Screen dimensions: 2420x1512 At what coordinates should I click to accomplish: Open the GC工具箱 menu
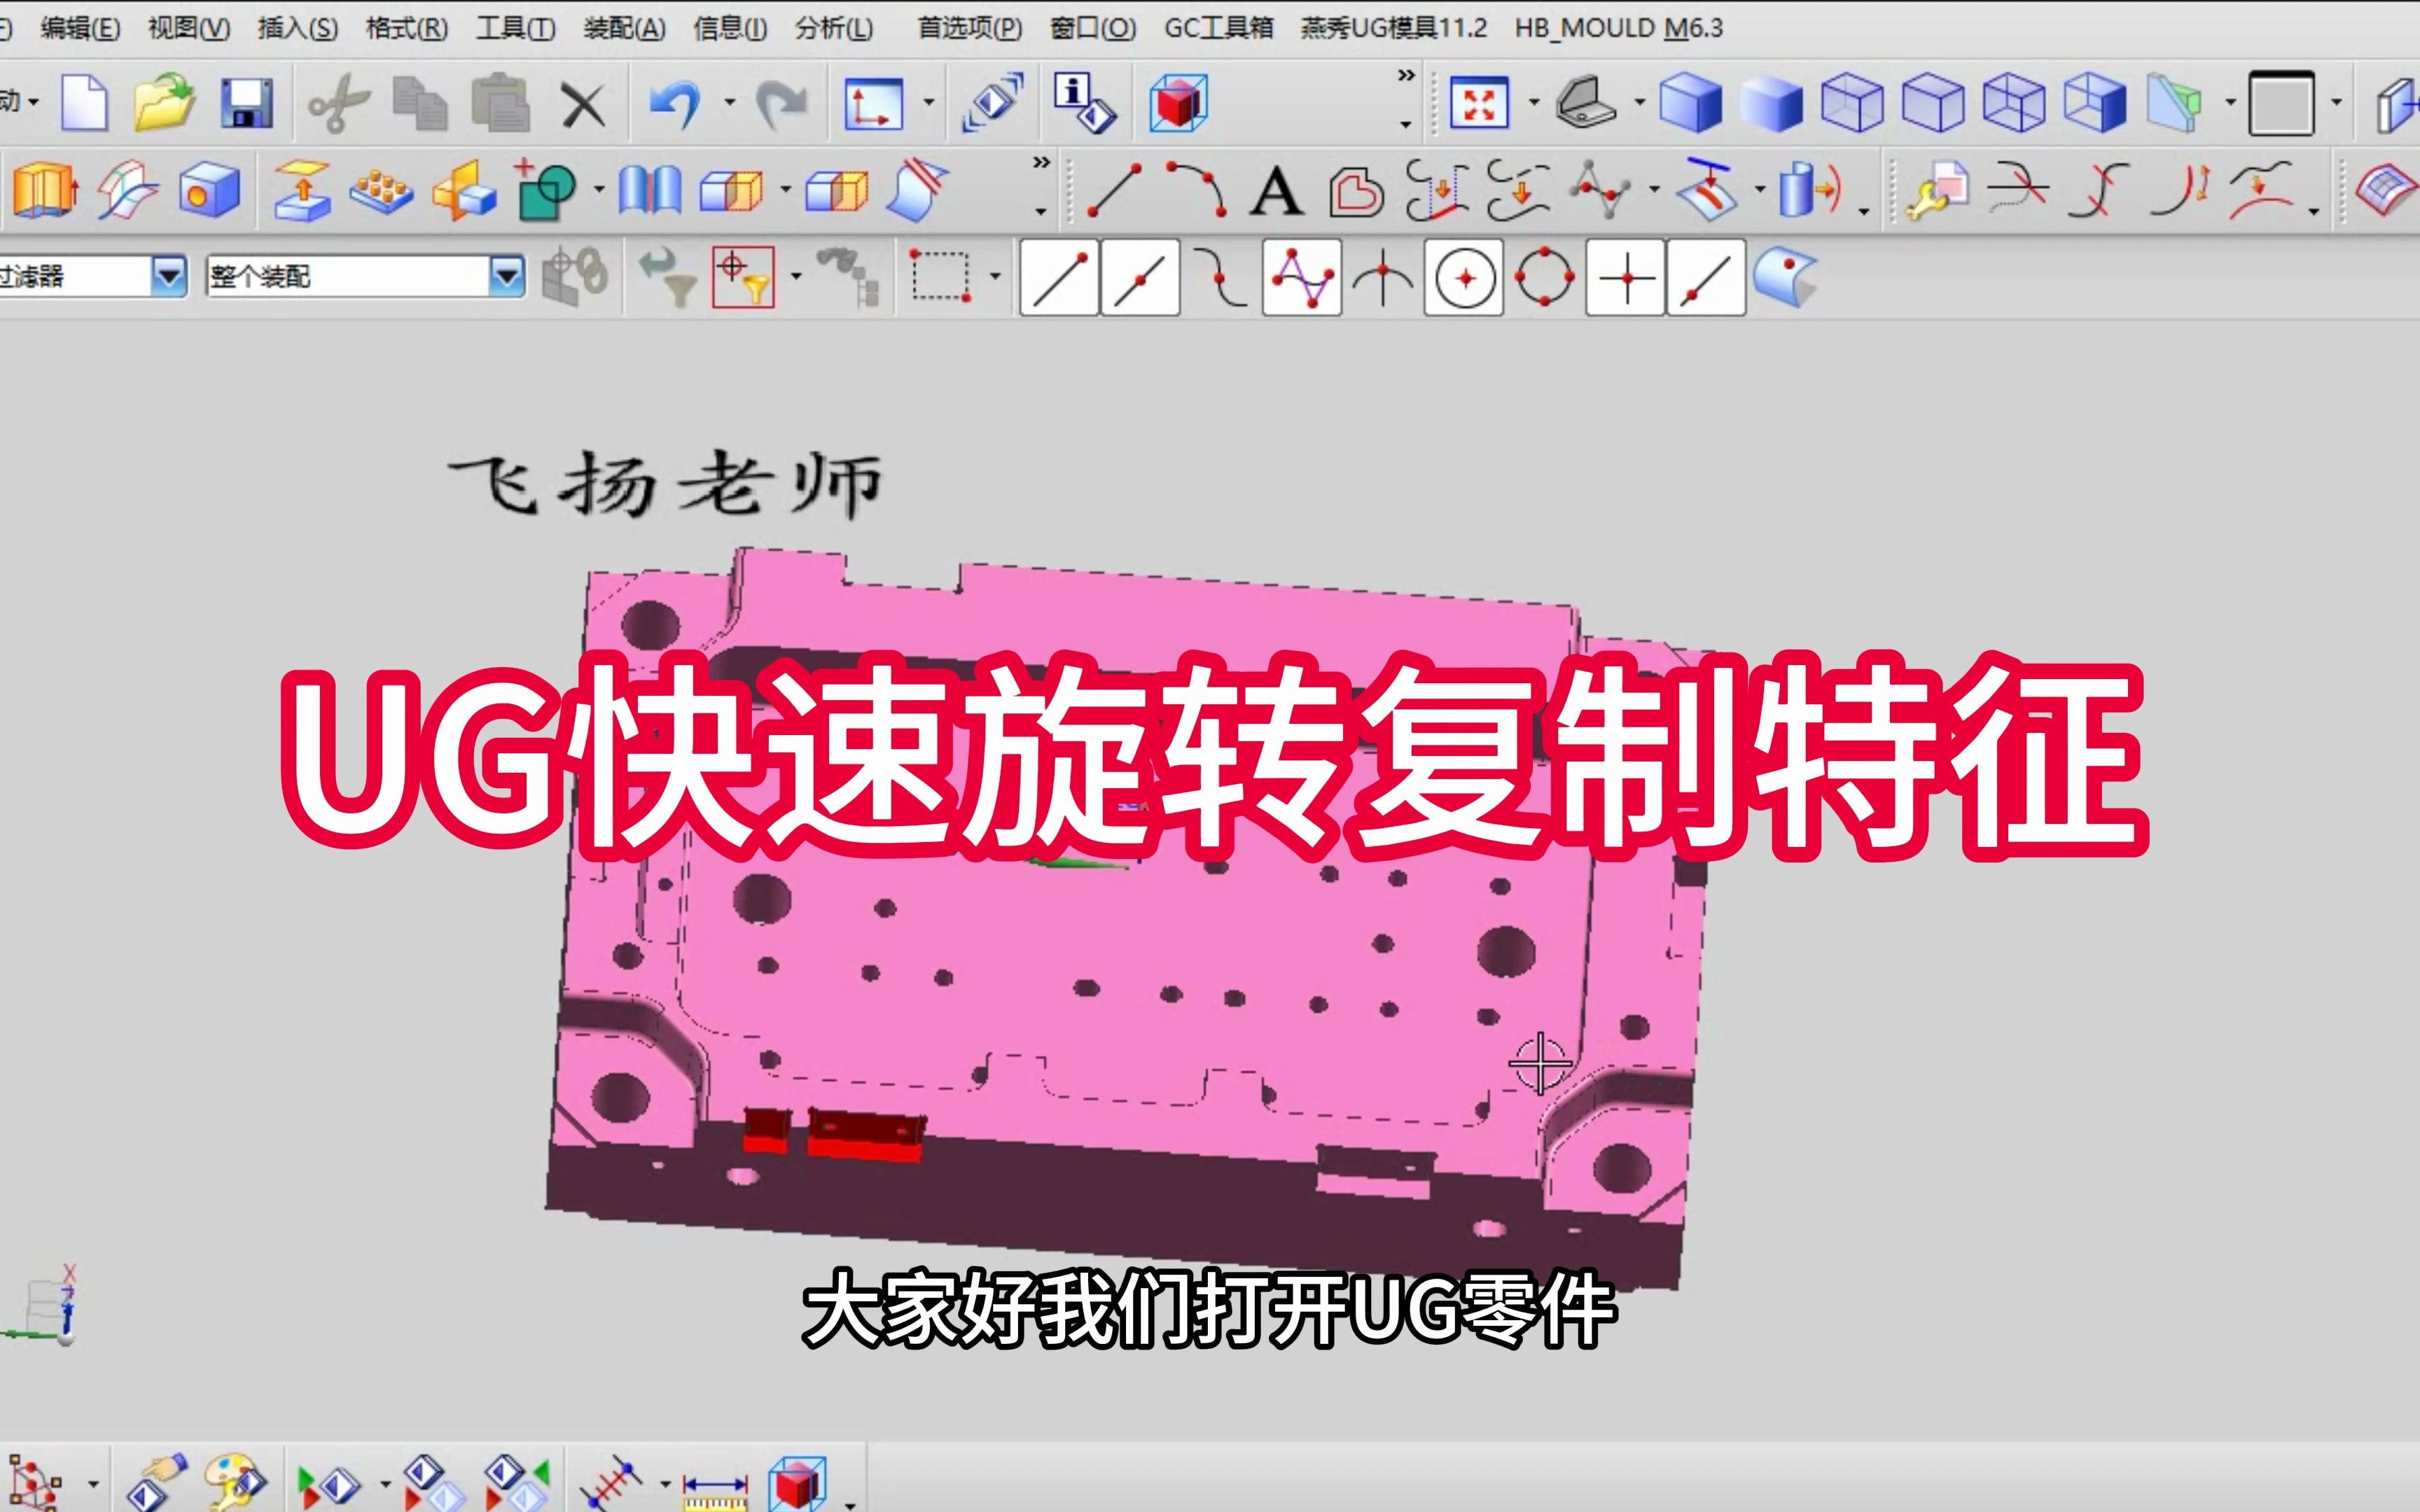pos(1218,28)
